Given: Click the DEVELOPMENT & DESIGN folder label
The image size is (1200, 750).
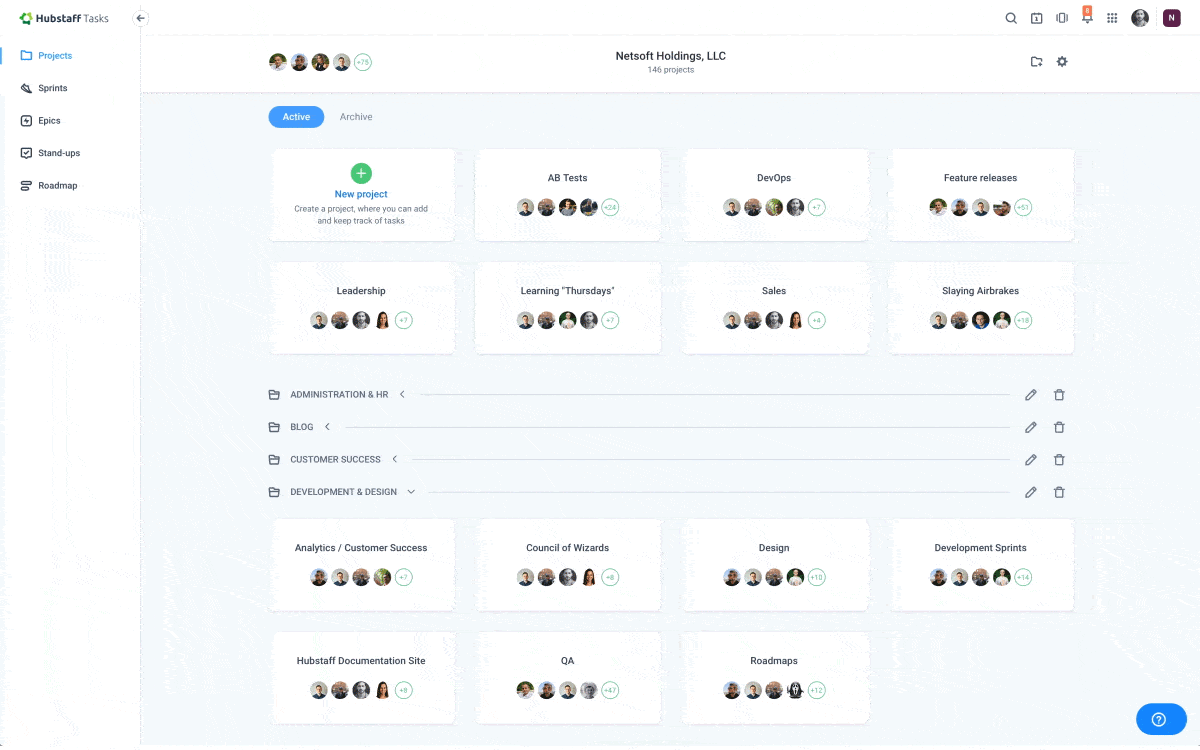Looking at the screenshot, I should (343, 492).
